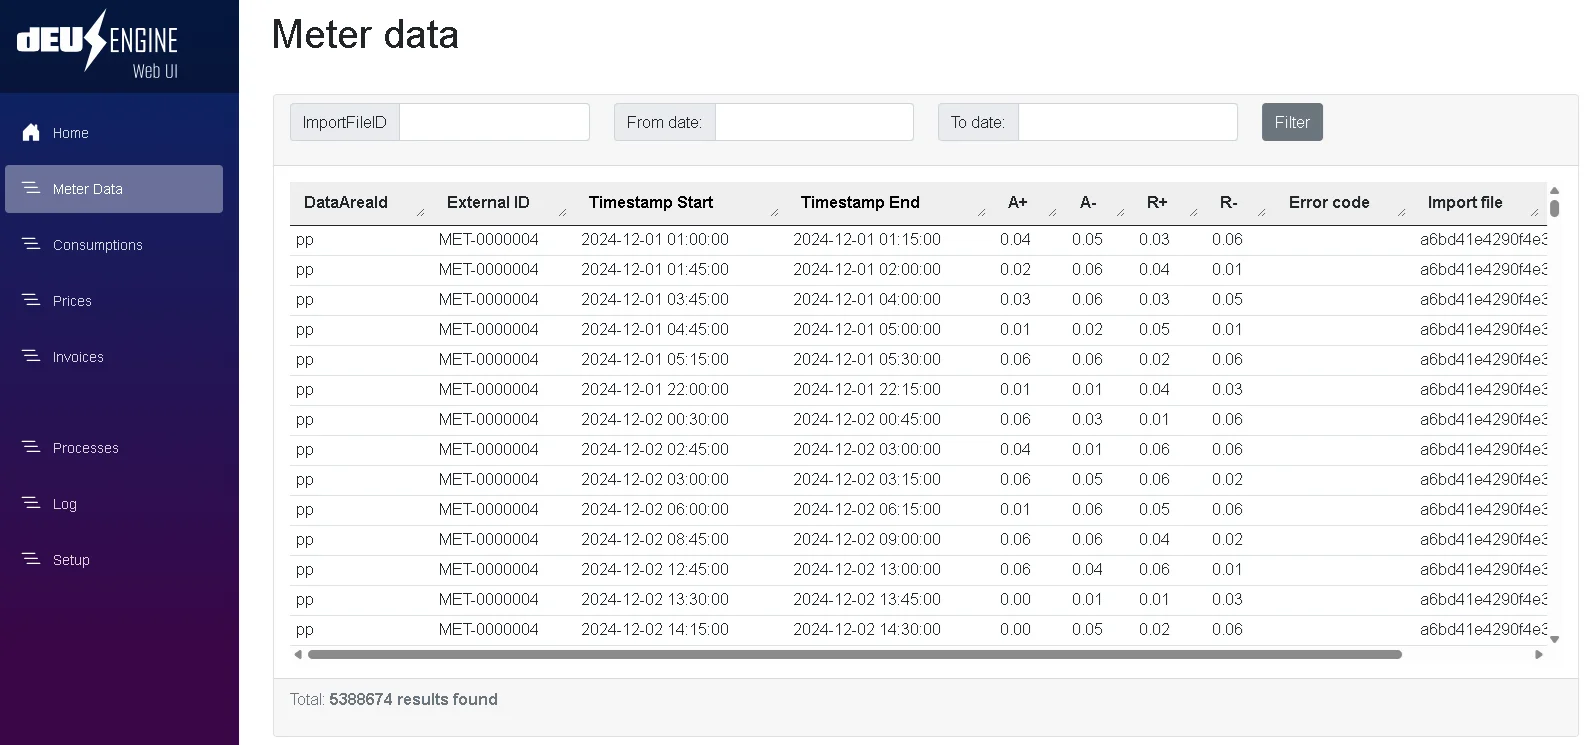Click the Consumptions list icon
The width and height of the screenshot is (1594, 745).
(31, 244)
